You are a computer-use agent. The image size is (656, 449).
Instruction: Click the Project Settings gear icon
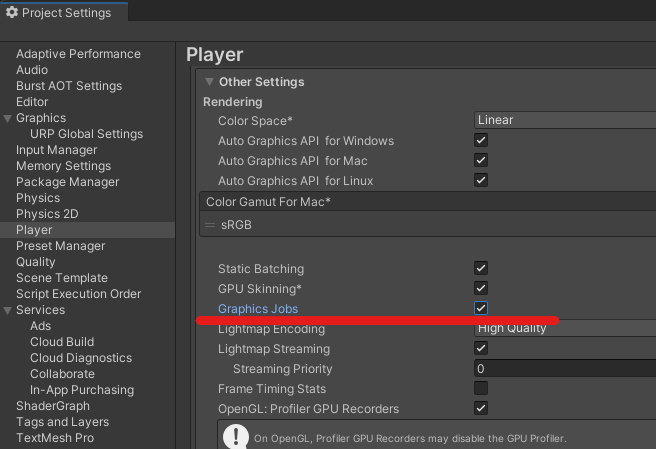click(x=12, y=12)
